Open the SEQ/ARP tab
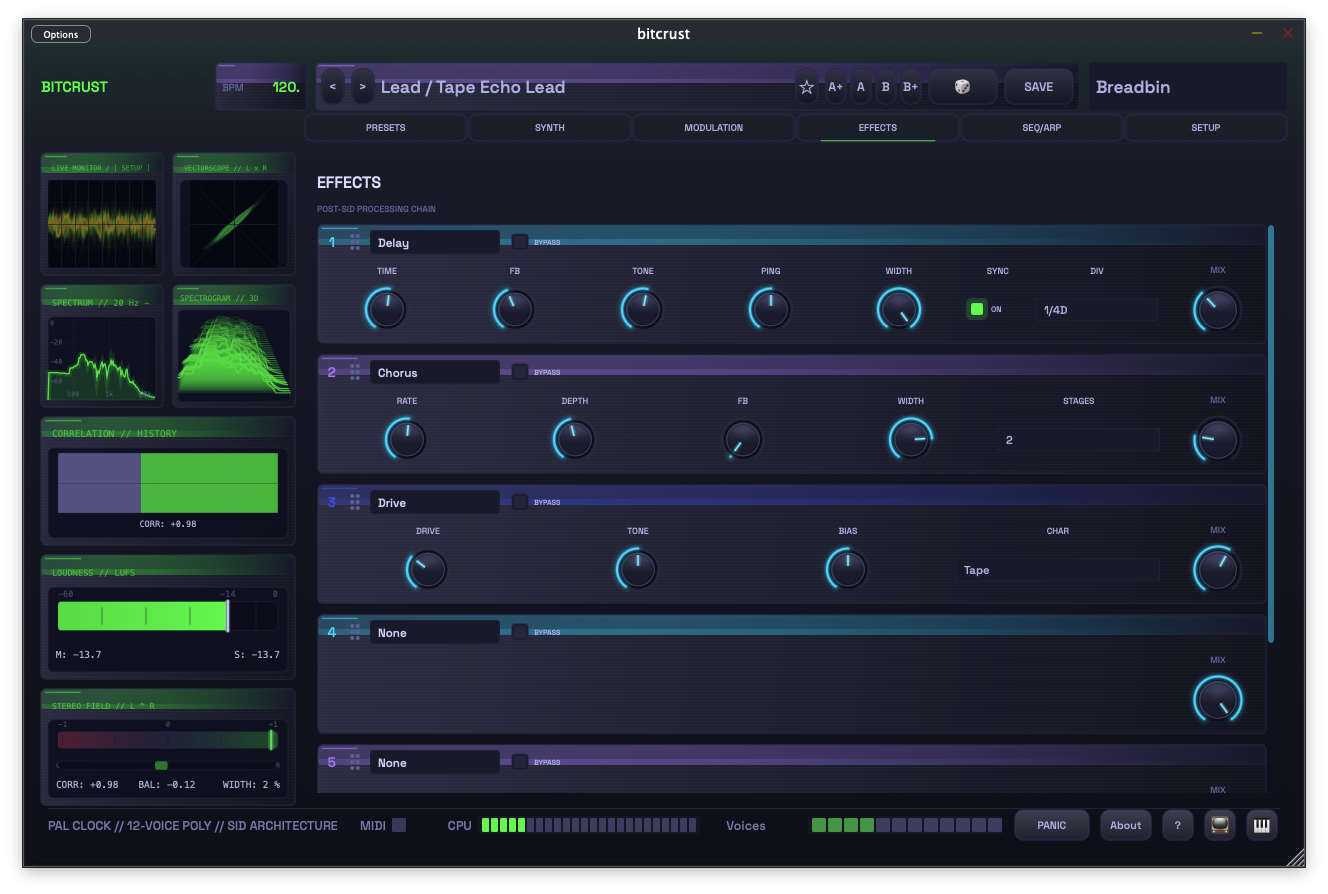Screen dimensions: 1328x894 [1041, 127]
